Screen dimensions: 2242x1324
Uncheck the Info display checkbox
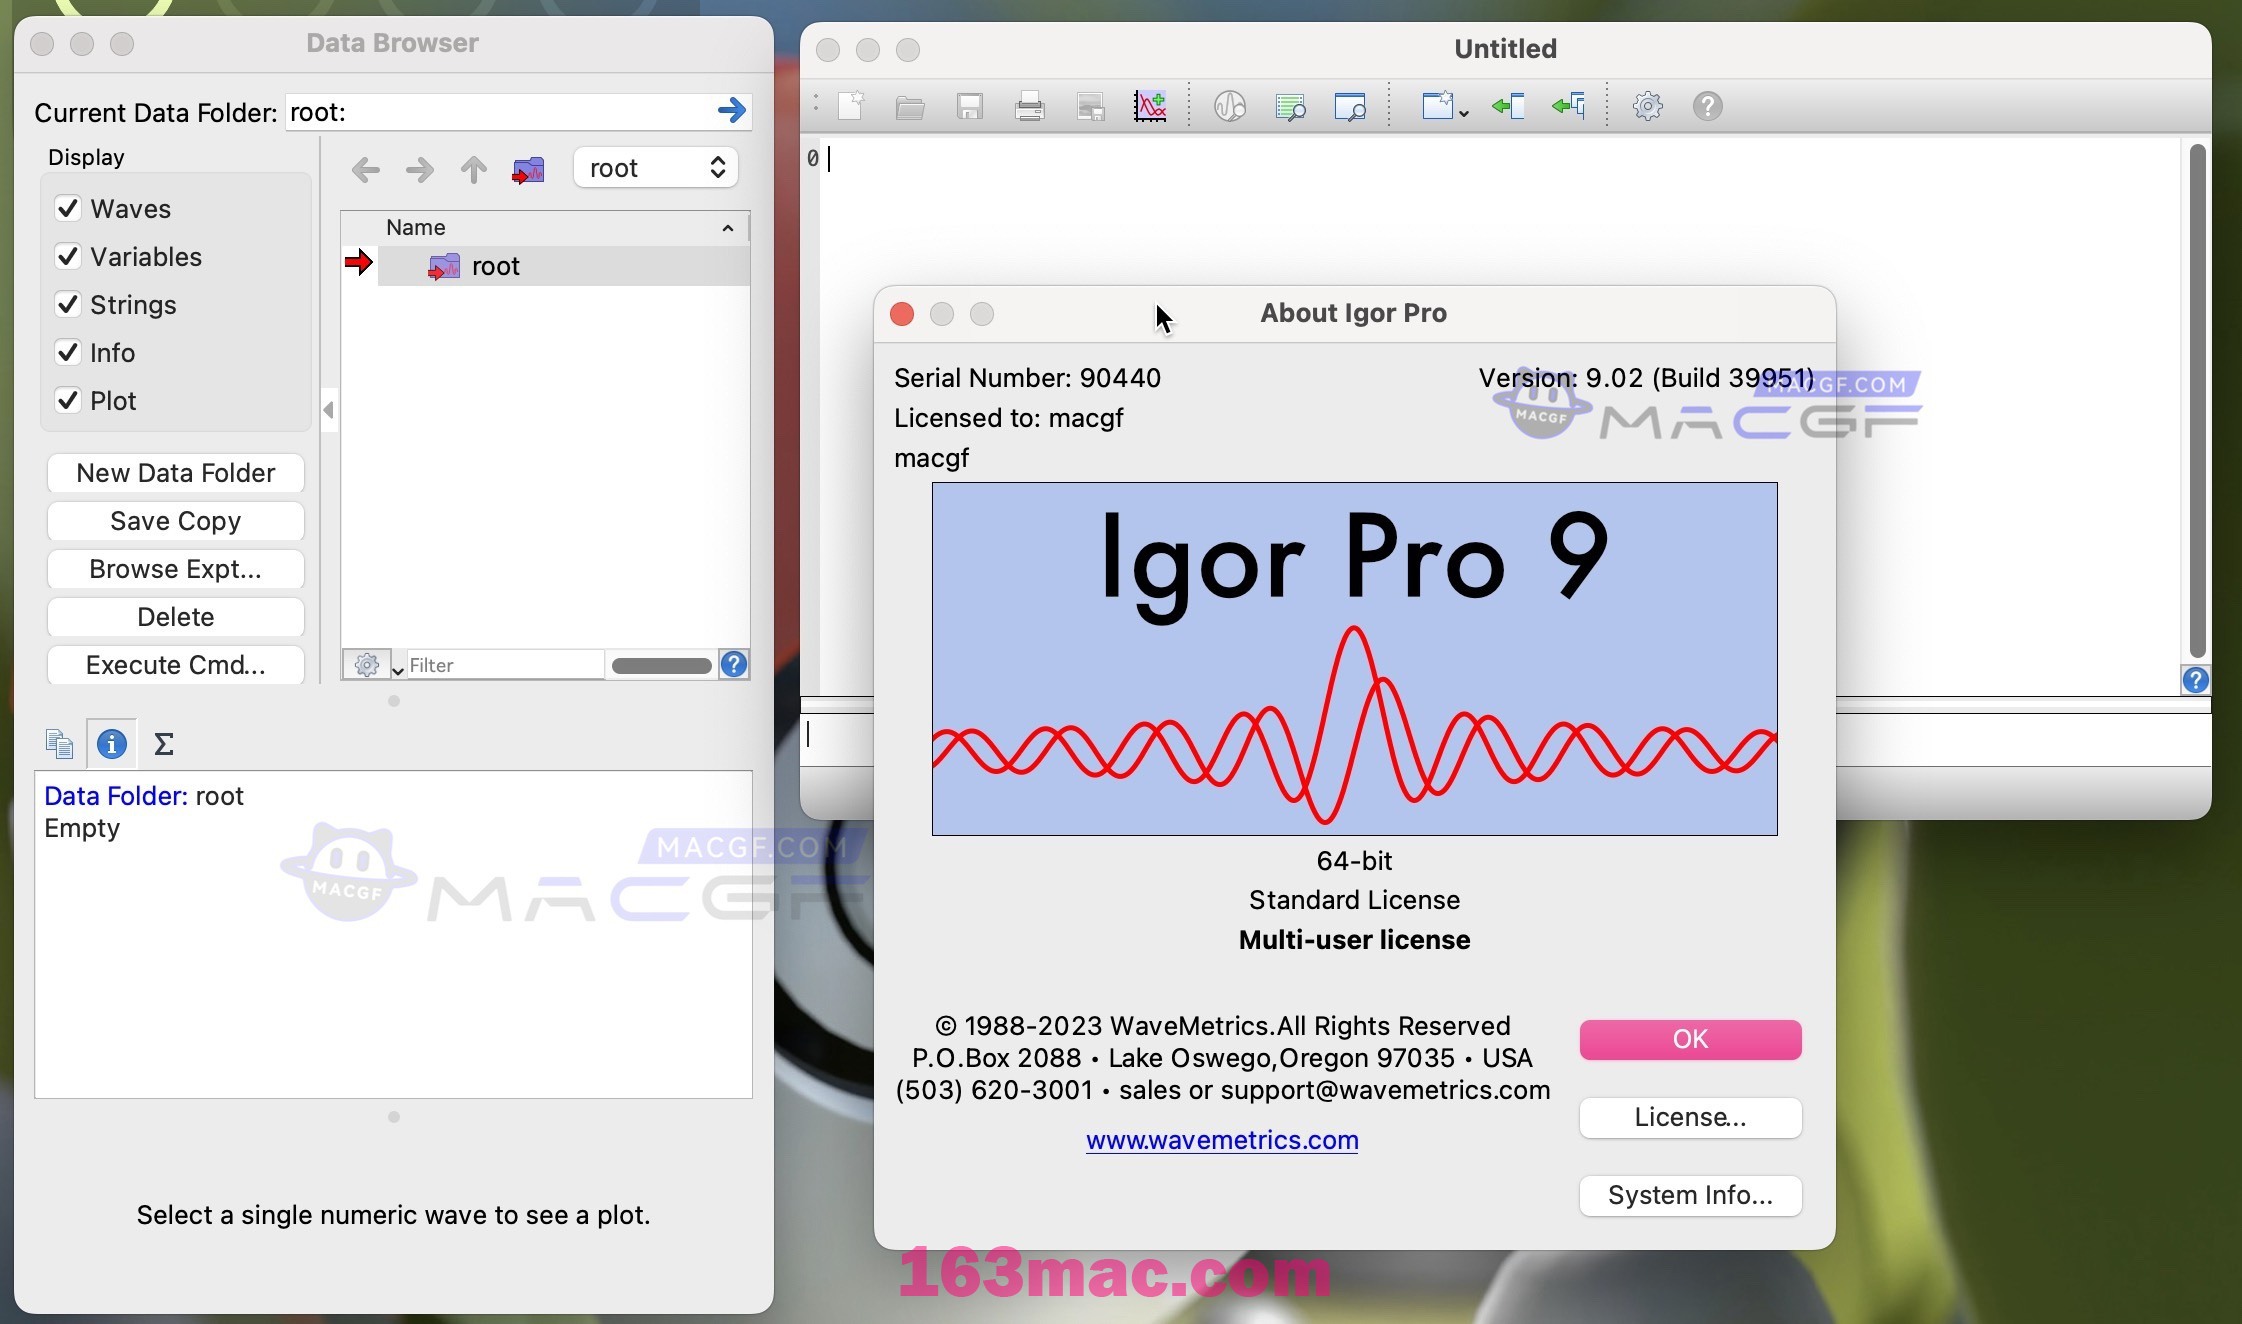click(x=68, y=352)
